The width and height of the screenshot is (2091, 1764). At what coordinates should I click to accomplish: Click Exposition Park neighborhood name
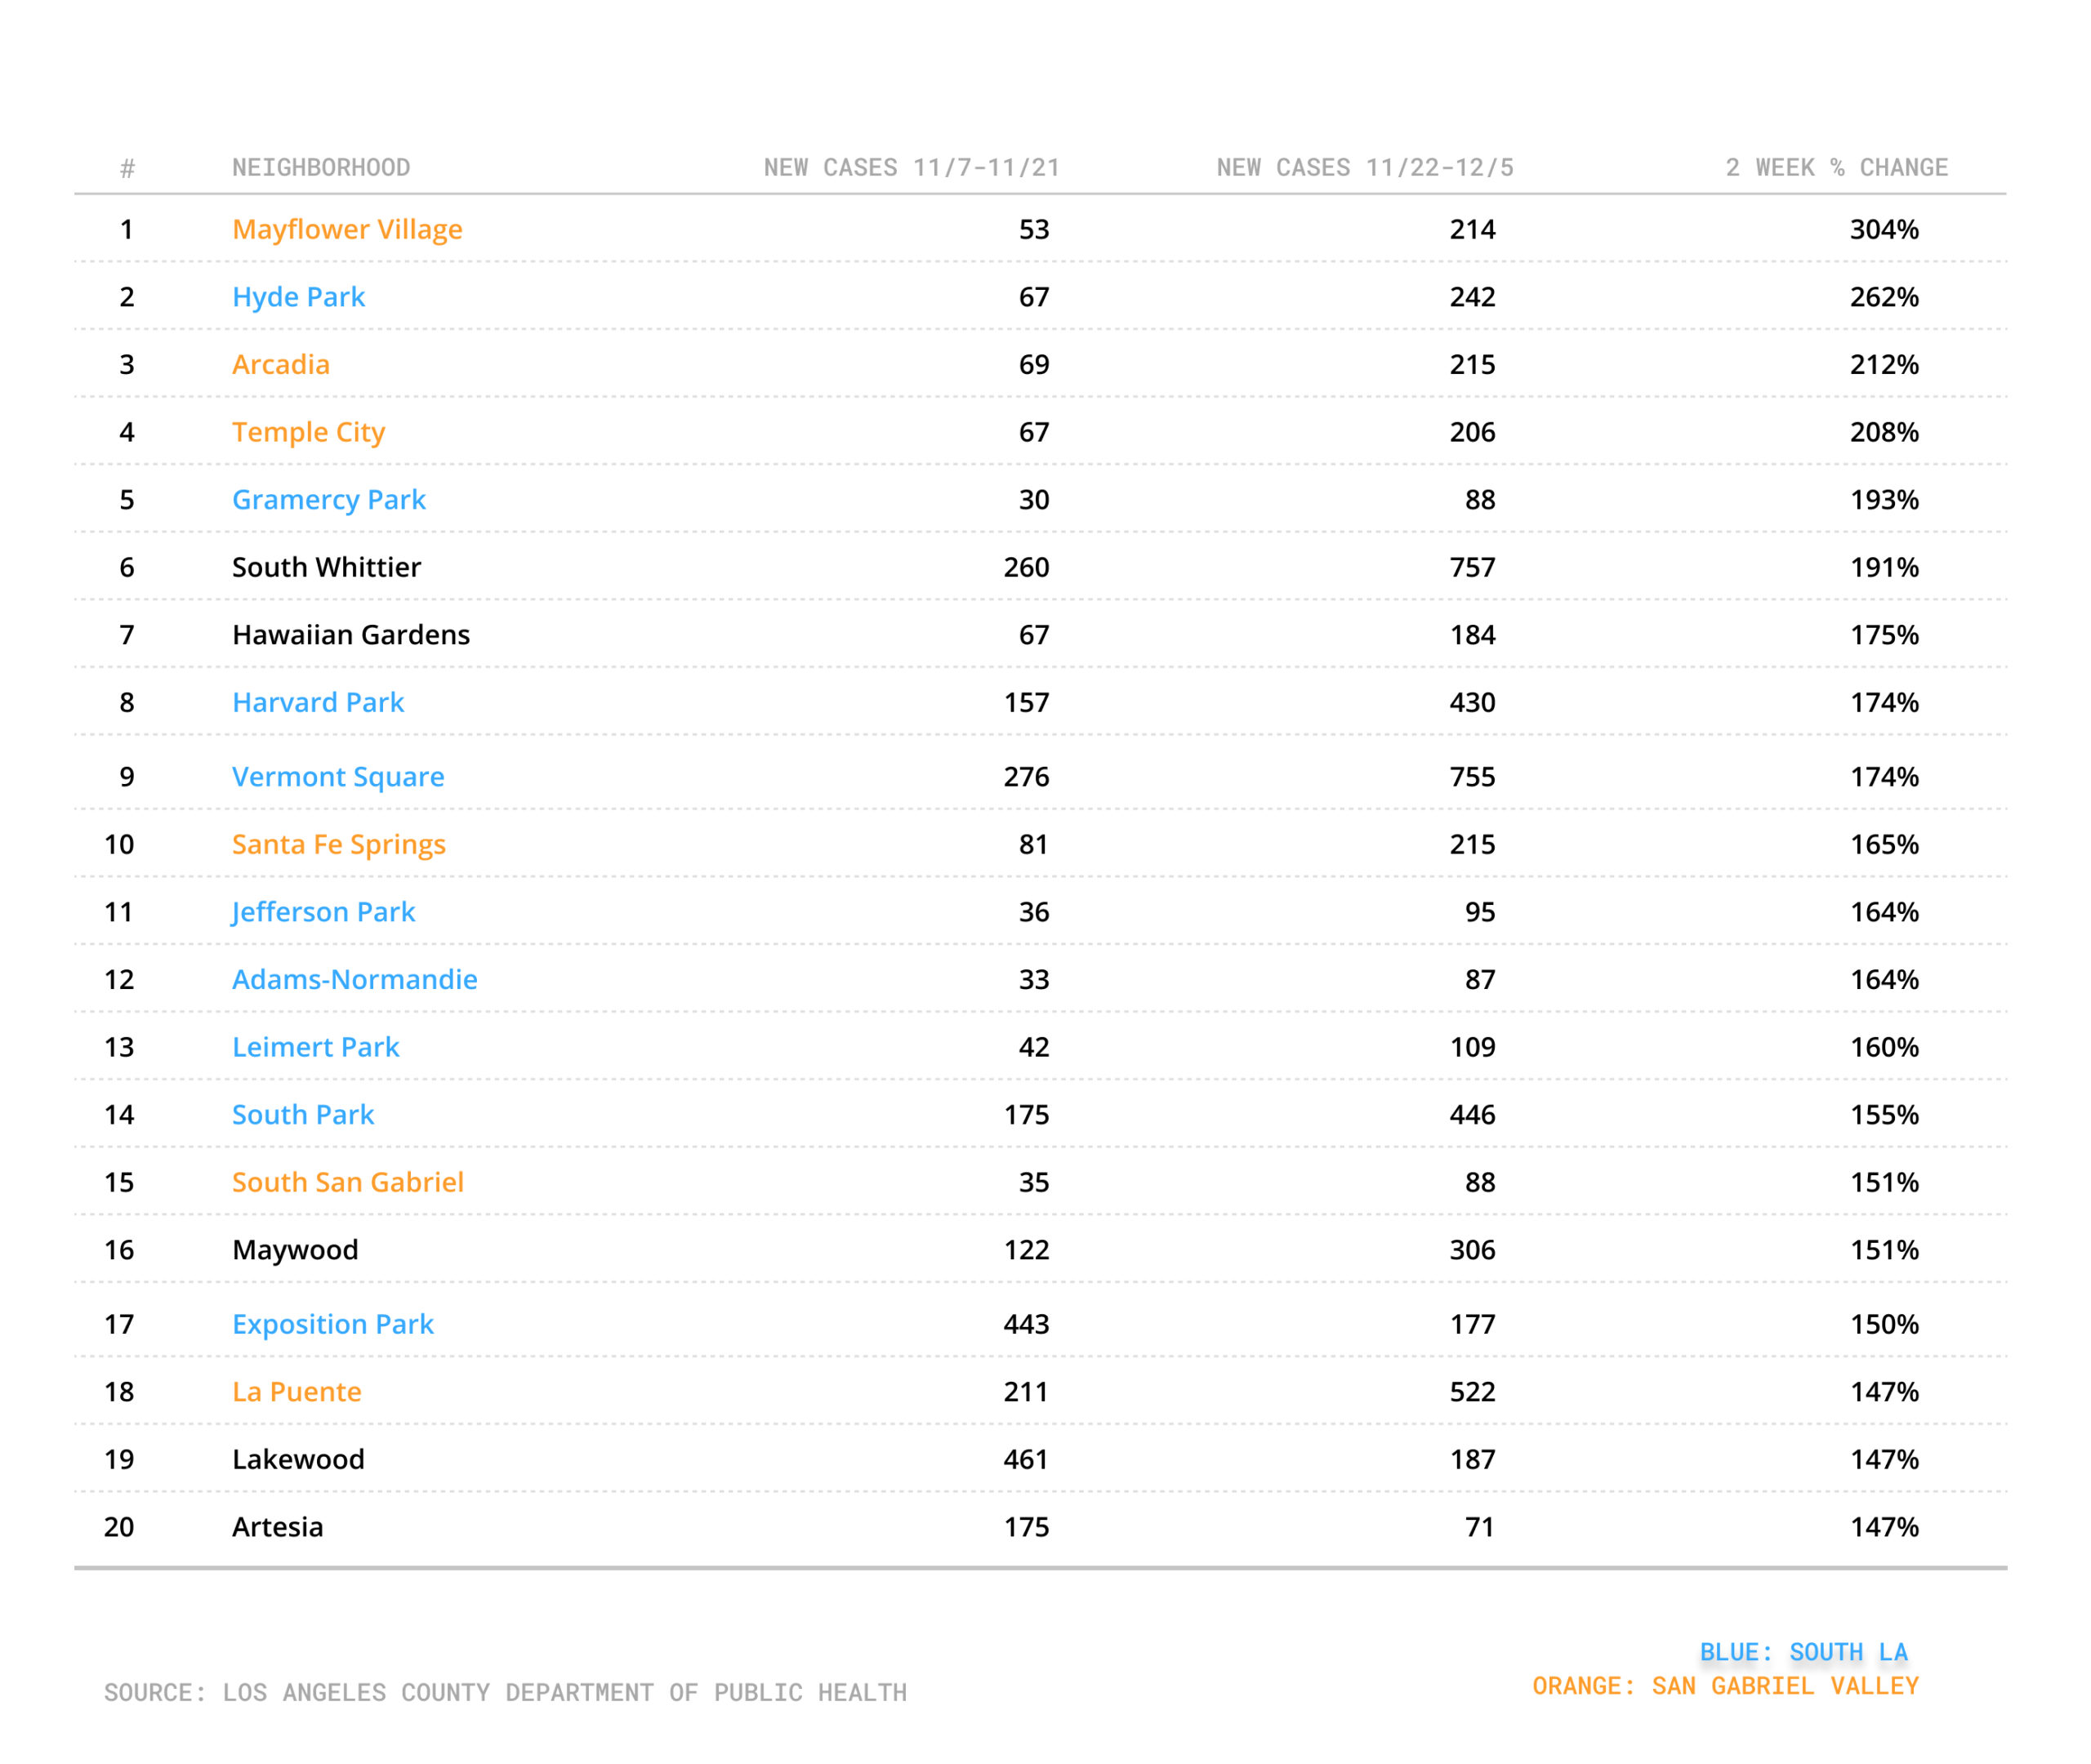(x=333, y=1325)
